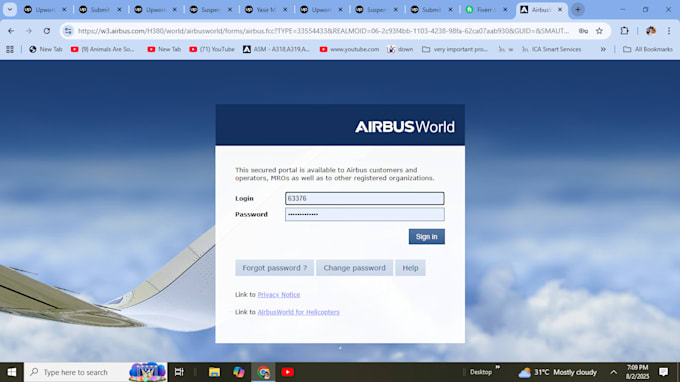Open the apps grid in bookmarks bar

(10, 49)
